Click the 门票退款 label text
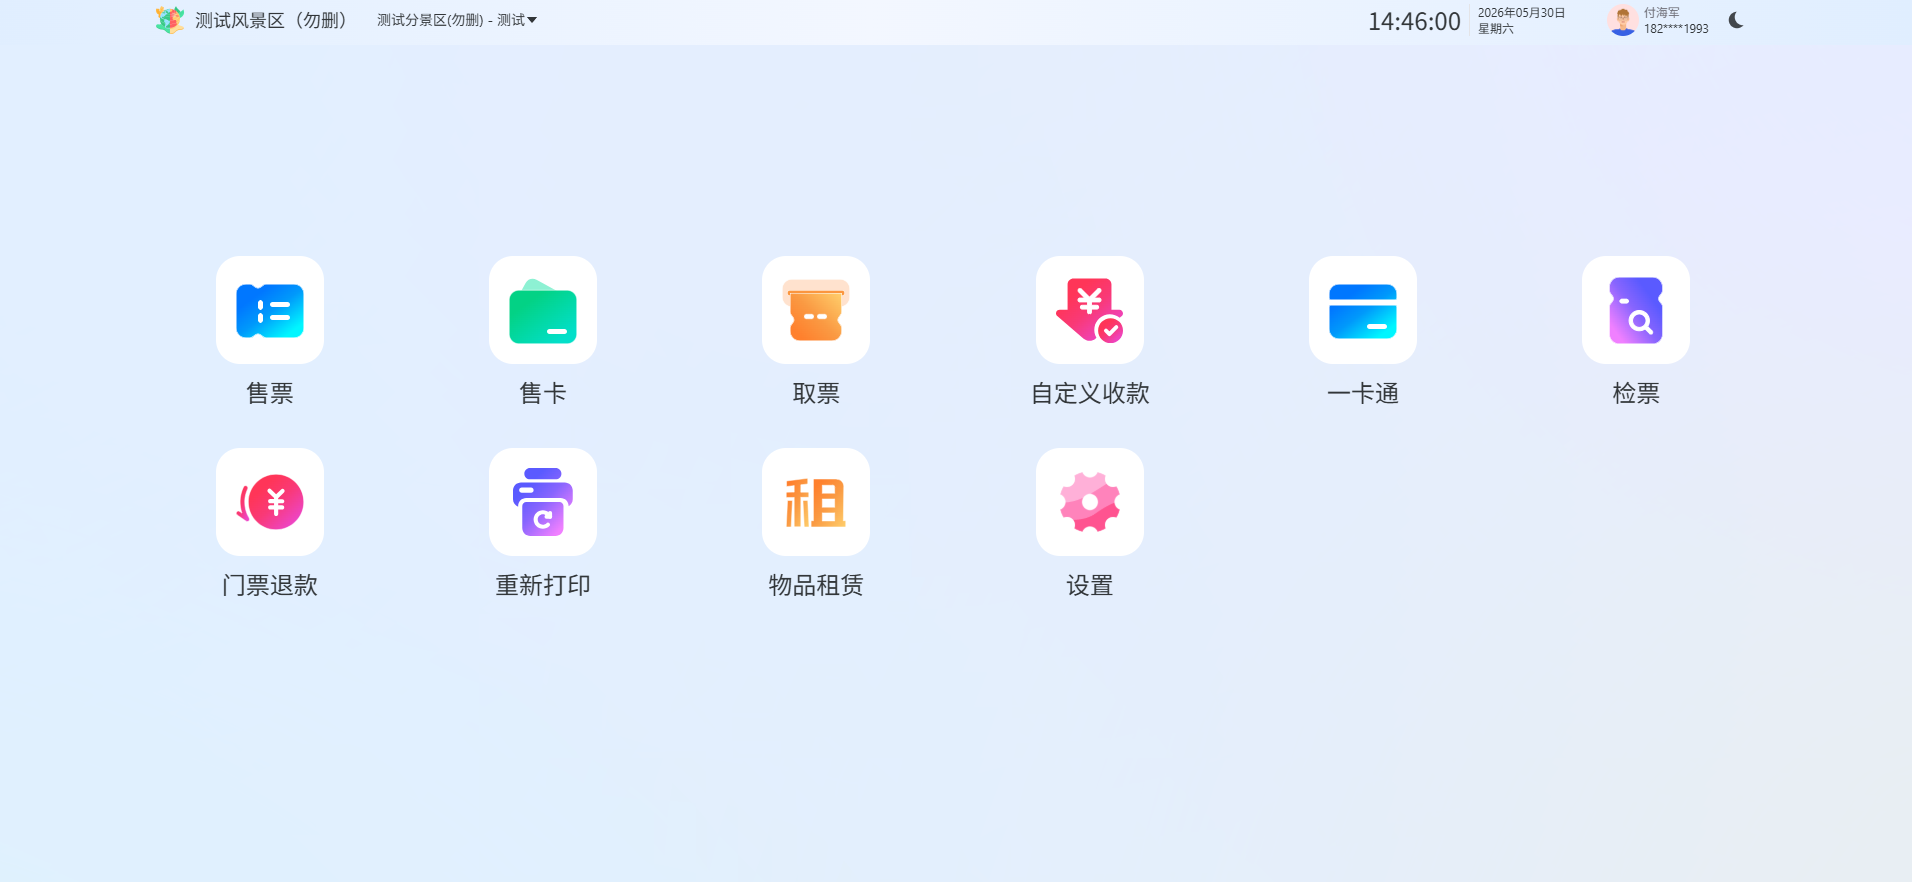The width and height of the screenshot is (1912, 882). (270, 585)
